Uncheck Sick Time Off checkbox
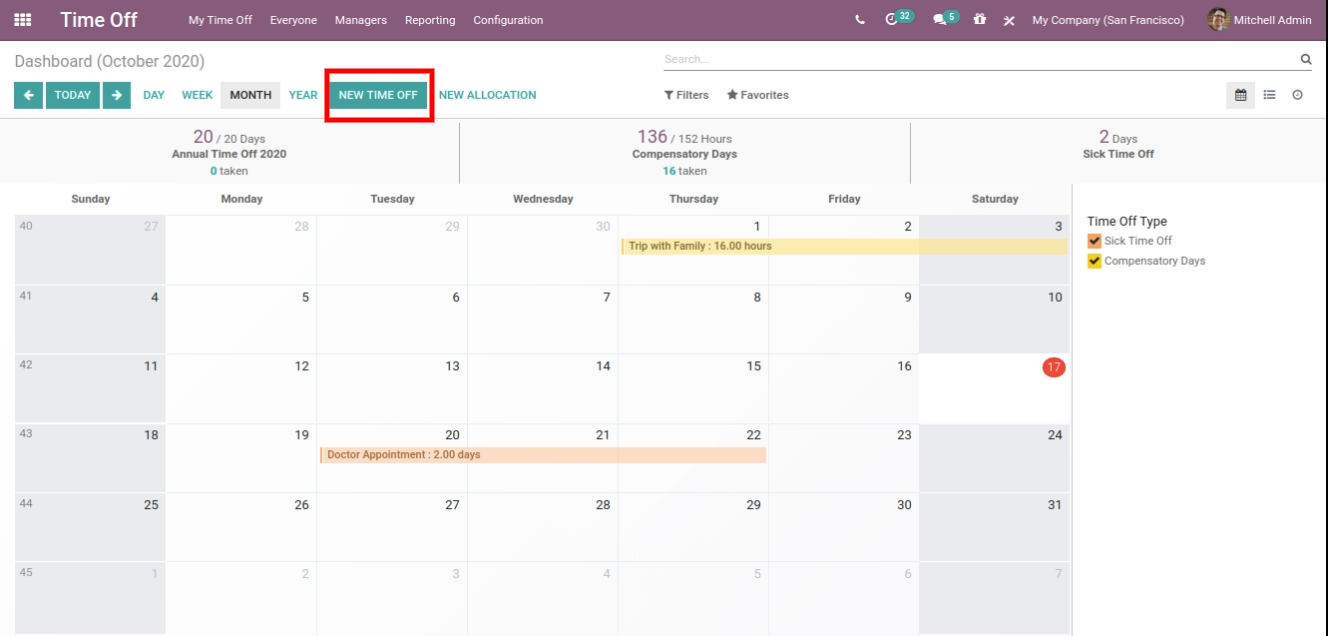 [x=1094, y=241]
